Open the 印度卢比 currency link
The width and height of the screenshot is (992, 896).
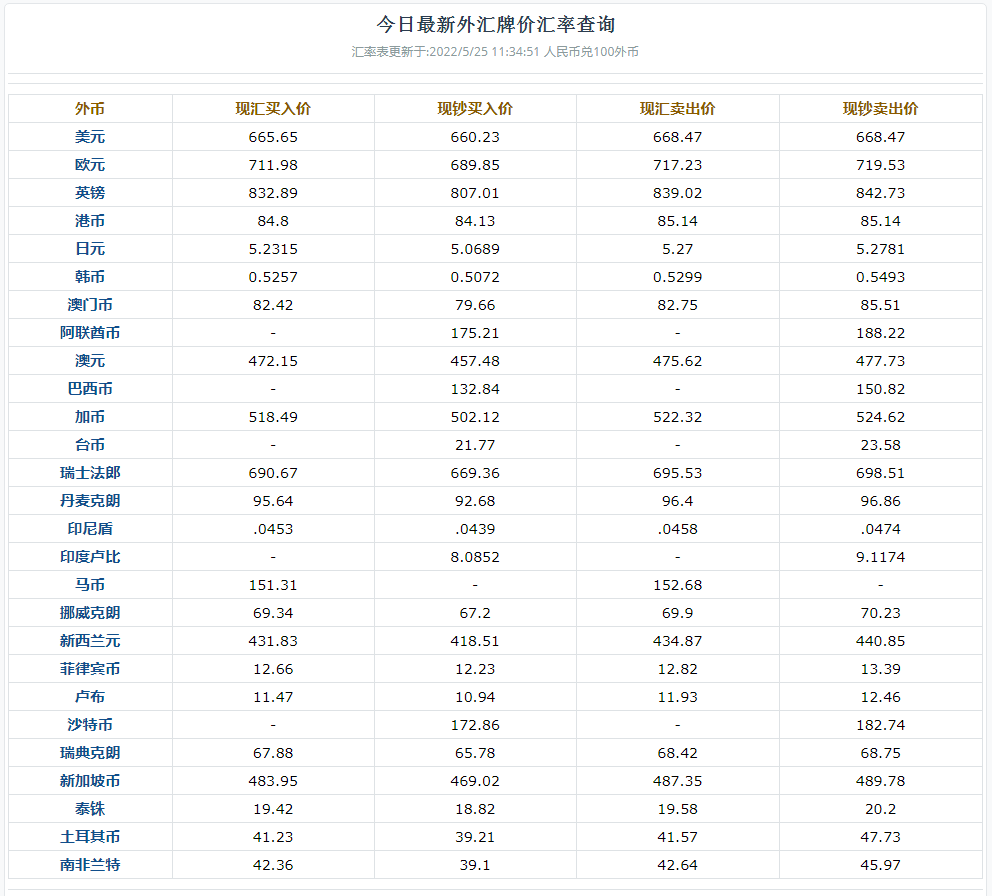pyautogui.click(x=90, y=557)
